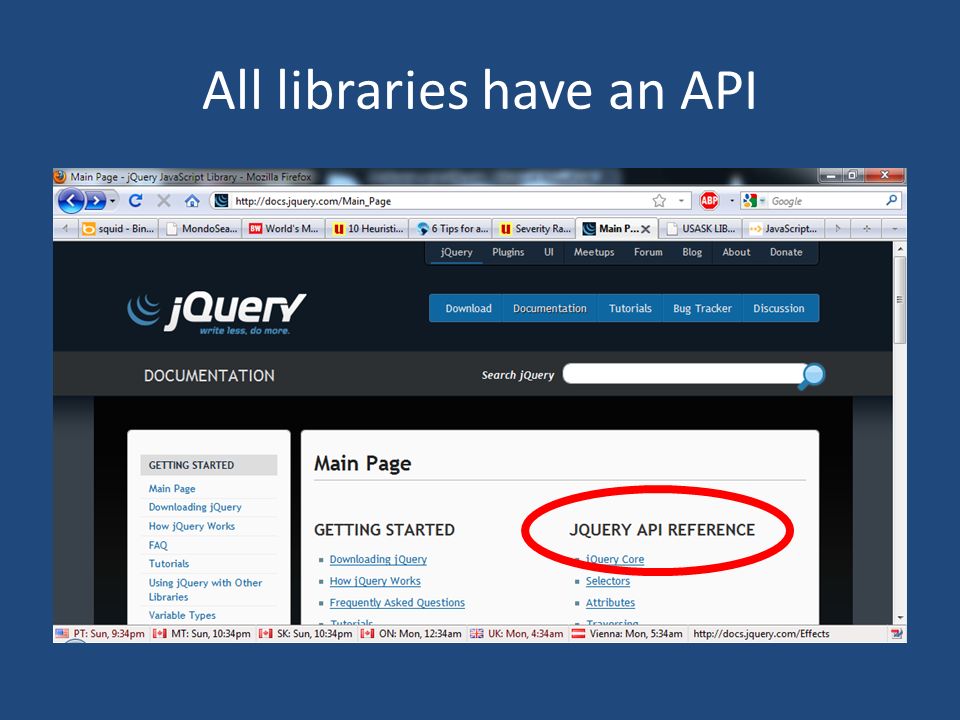Close the Main P... tab

coord(645,229)
